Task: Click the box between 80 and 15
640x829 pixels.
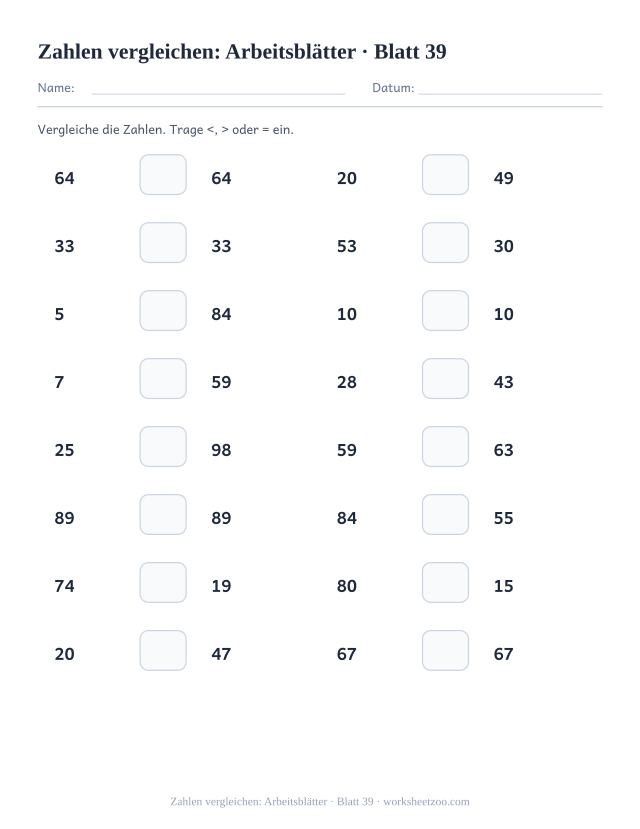Action: coord(446,583)
